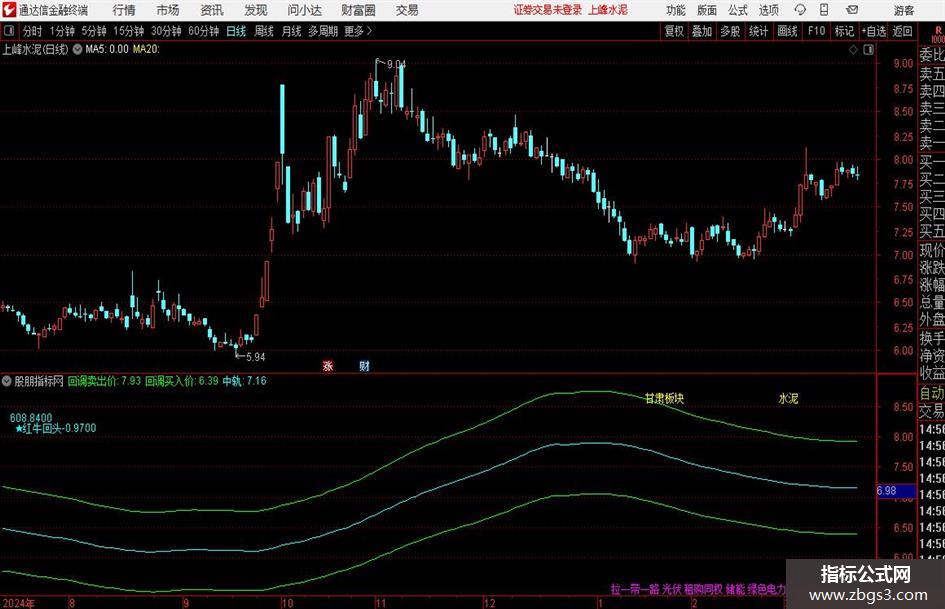This screenshot has width=945, height=609.
Task: Open the 资讯 menu
Action: coord(212,10)
